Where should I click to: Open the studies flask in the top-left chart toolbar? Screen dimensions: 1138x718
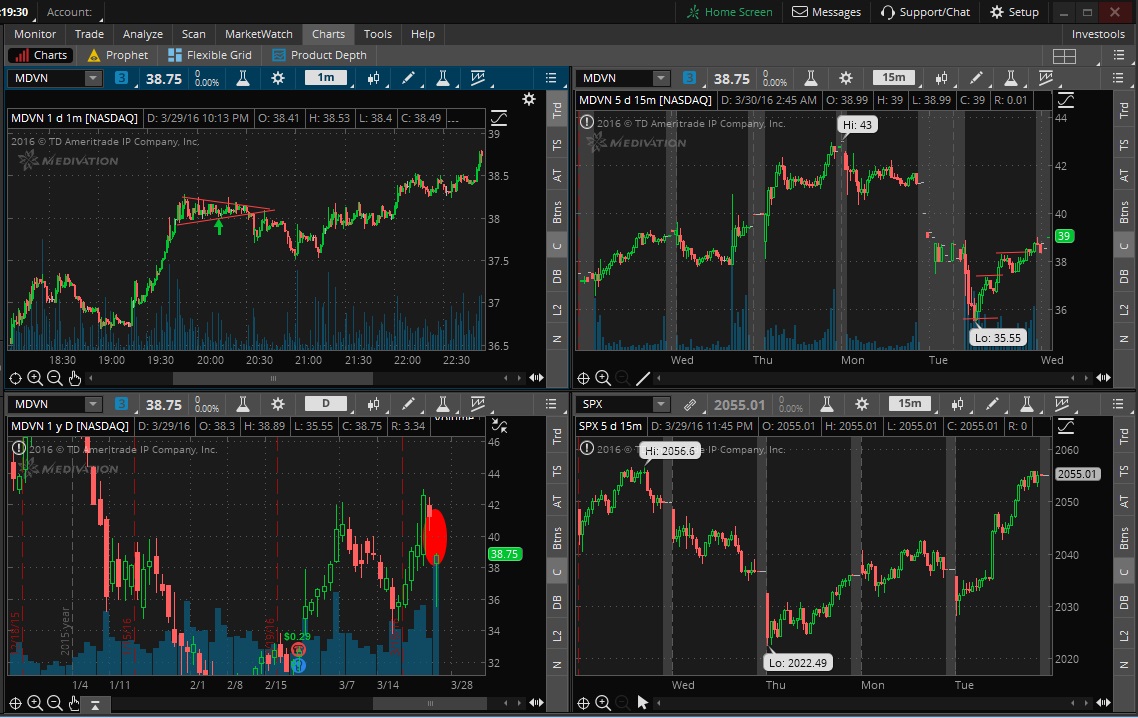(443, 78)
